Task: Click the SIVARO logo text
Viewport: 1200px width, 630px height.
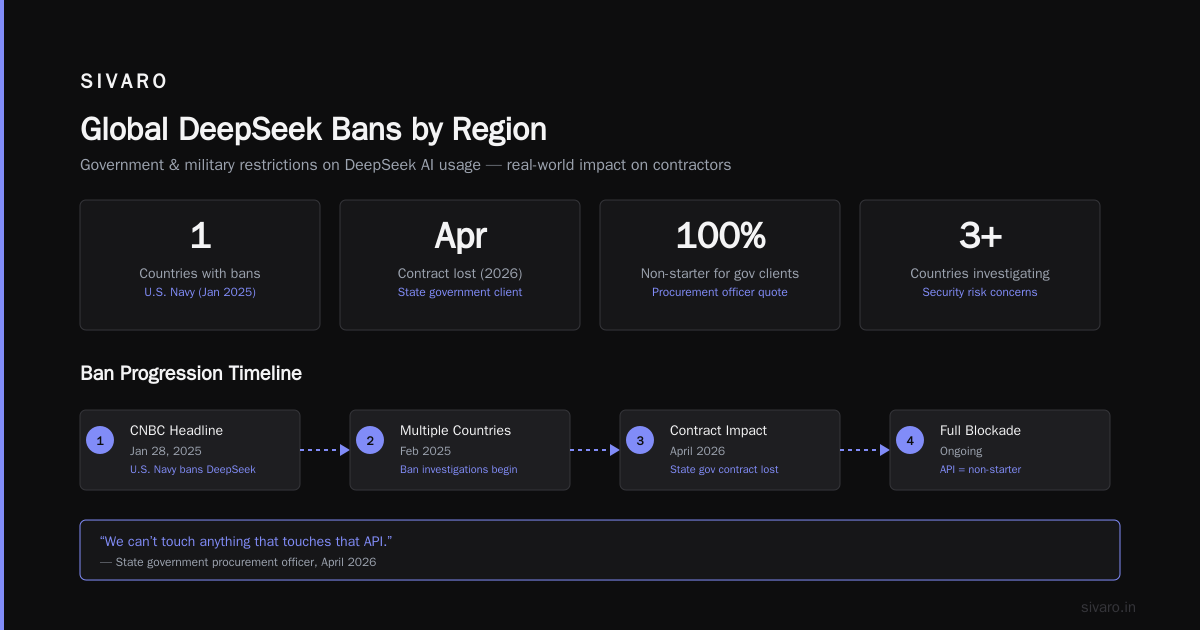Action: 124,82
